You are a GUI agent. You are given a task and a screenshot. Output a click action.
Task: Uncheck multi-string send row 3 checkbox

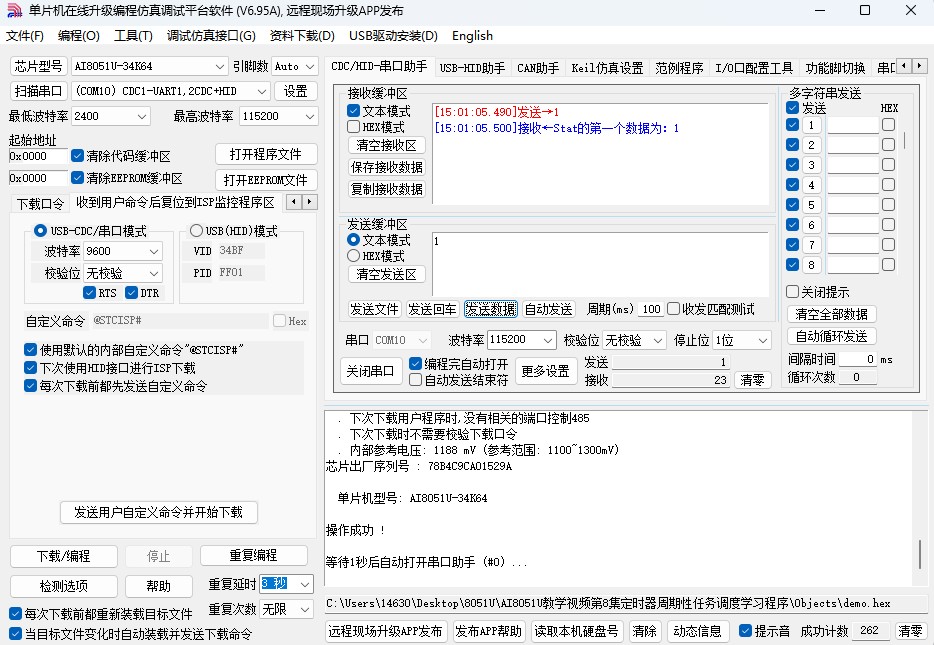[792, 164]
